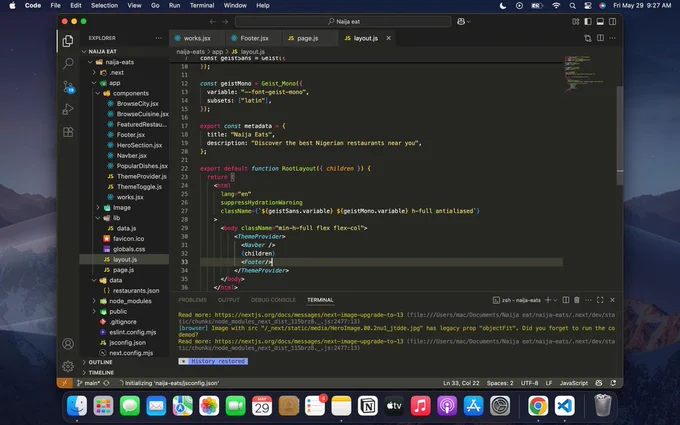Open Notion from the Dock
Viewport: 680px width, 425px height.
[368, 406]
